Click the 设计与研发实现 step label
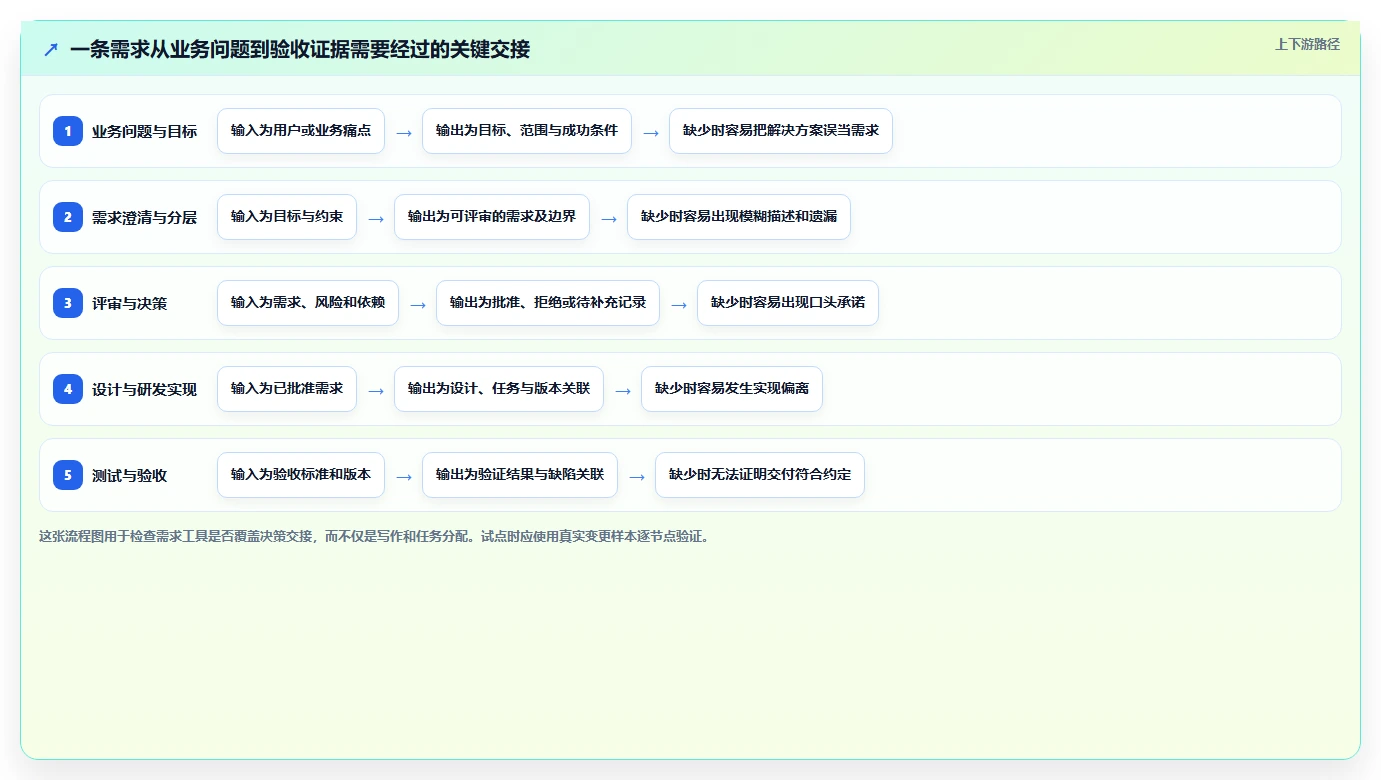 [x=145, y=389]
